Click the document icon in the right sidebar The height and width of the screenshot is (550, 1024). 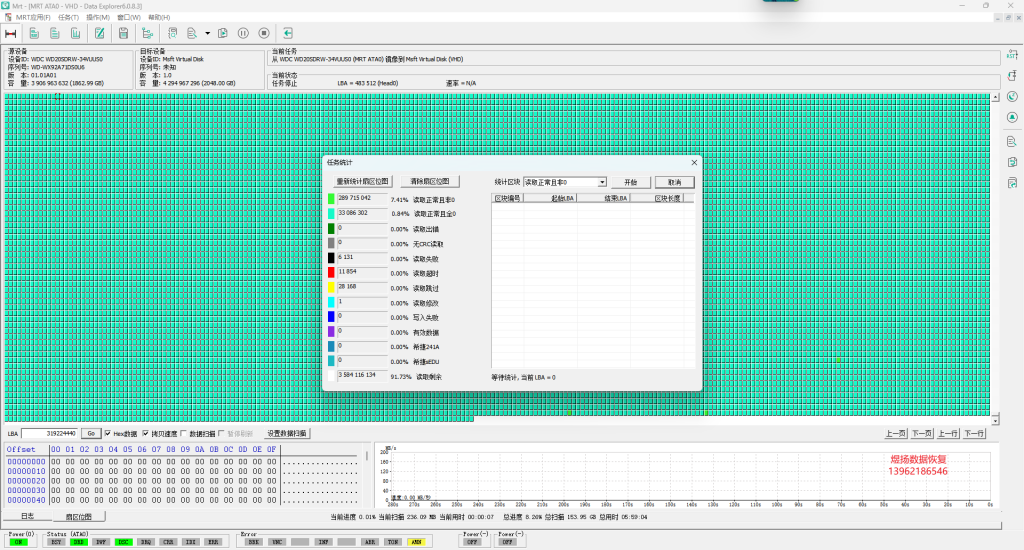coord(1012,141)
